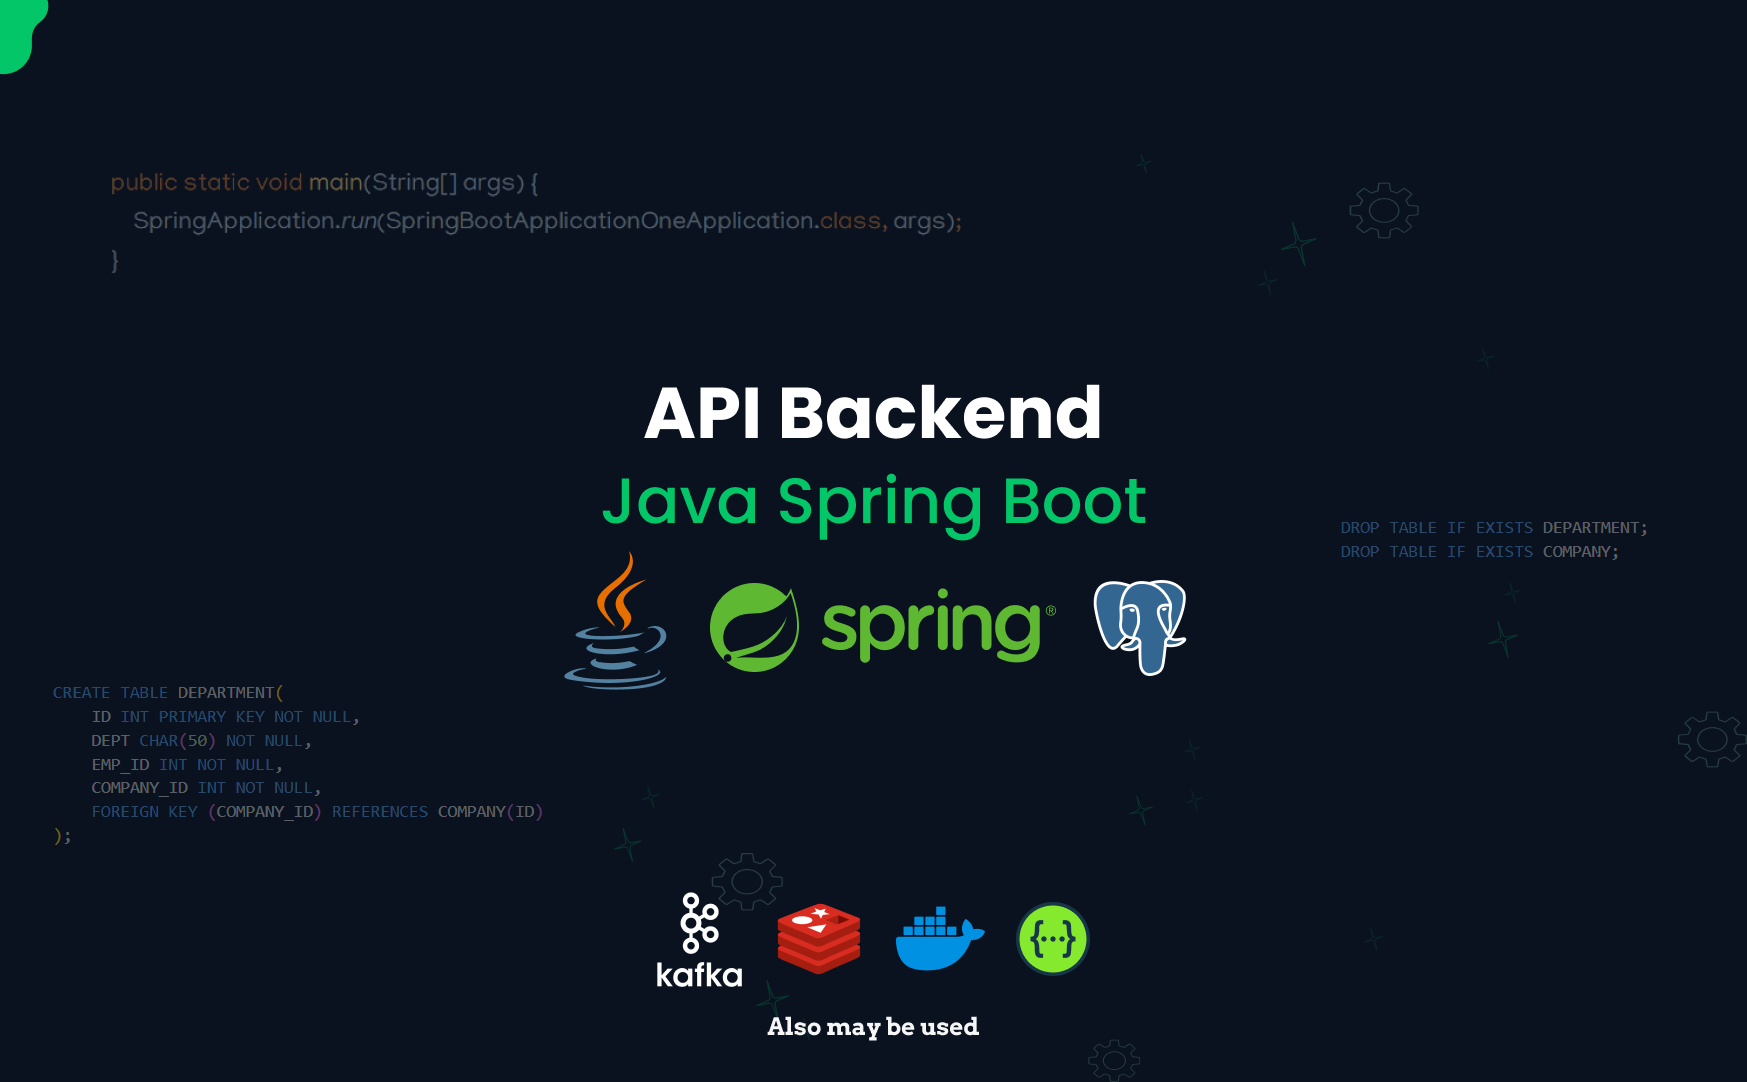Click the 'CREATE TABLE DEPARTMENT' code line
The height and width of the screenshot is (1082, 1747).
click(x=168, y=693)
